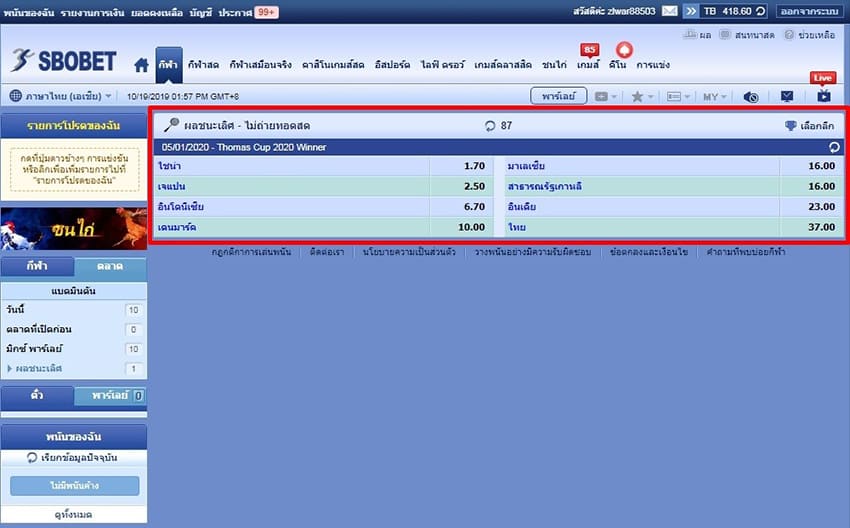This screenshot has width=850, height=528.
Task: Click the double arrow next to balance
Action: [691, 11]
